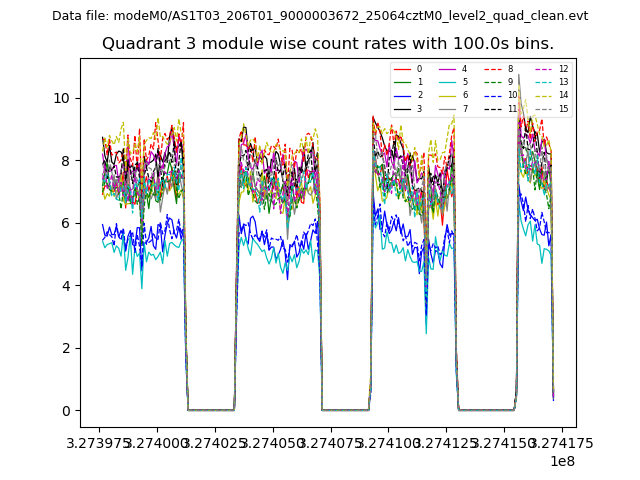Select legend entry label 4
The image size is (640, 480).
[464, 69]
